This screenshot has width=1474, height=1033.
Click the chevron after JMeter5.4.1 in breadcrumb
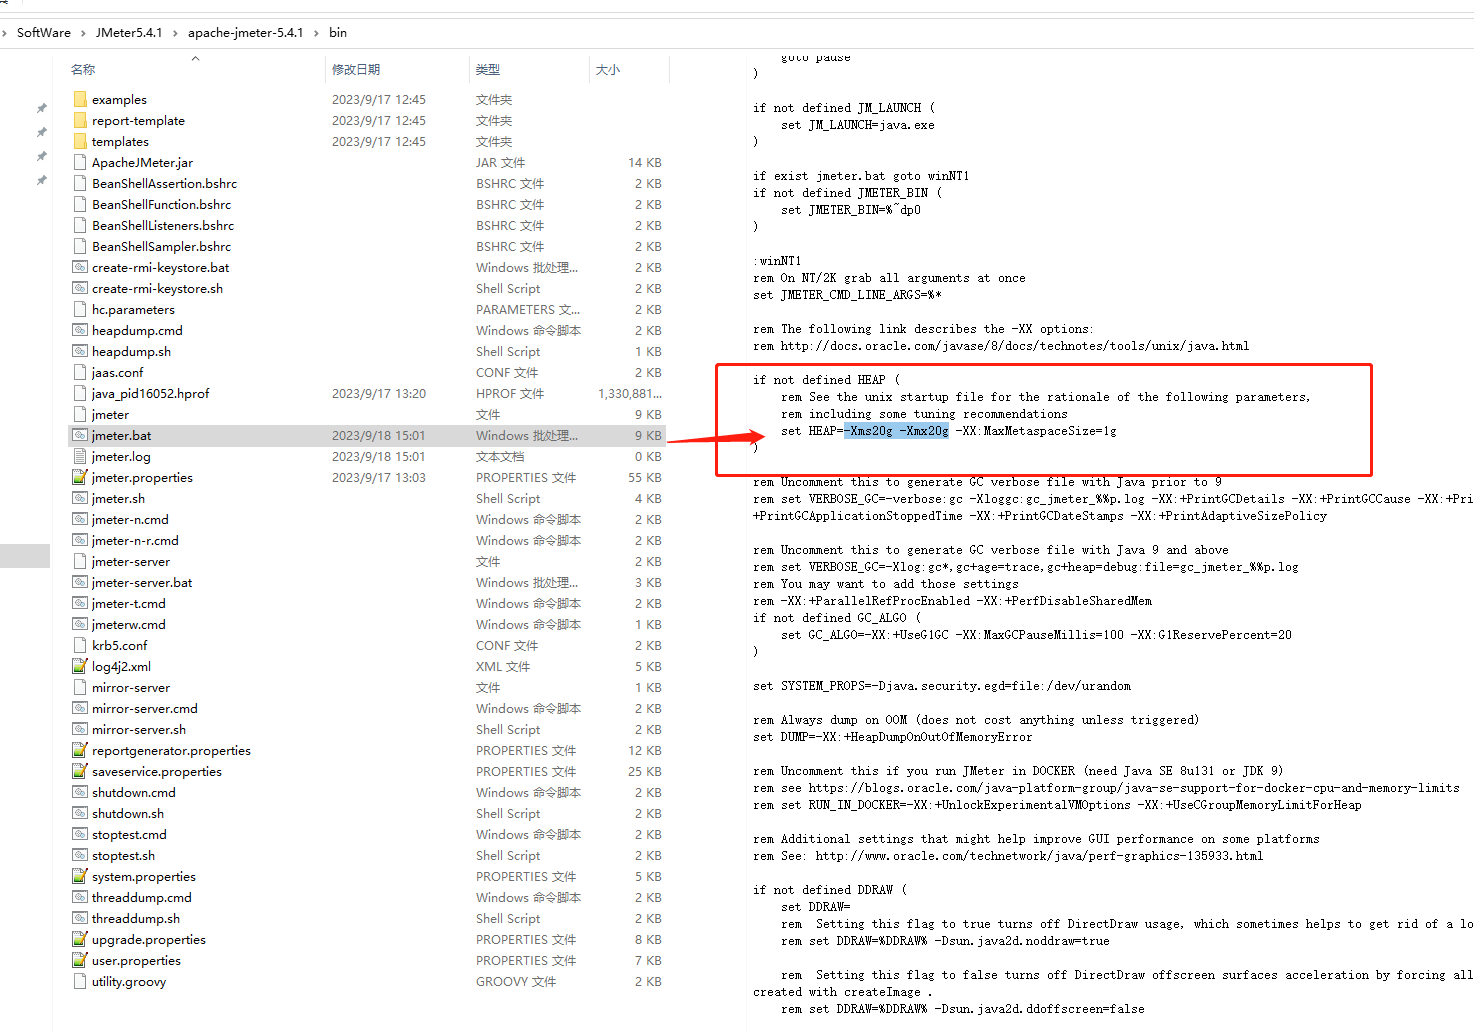pos(176,33)
